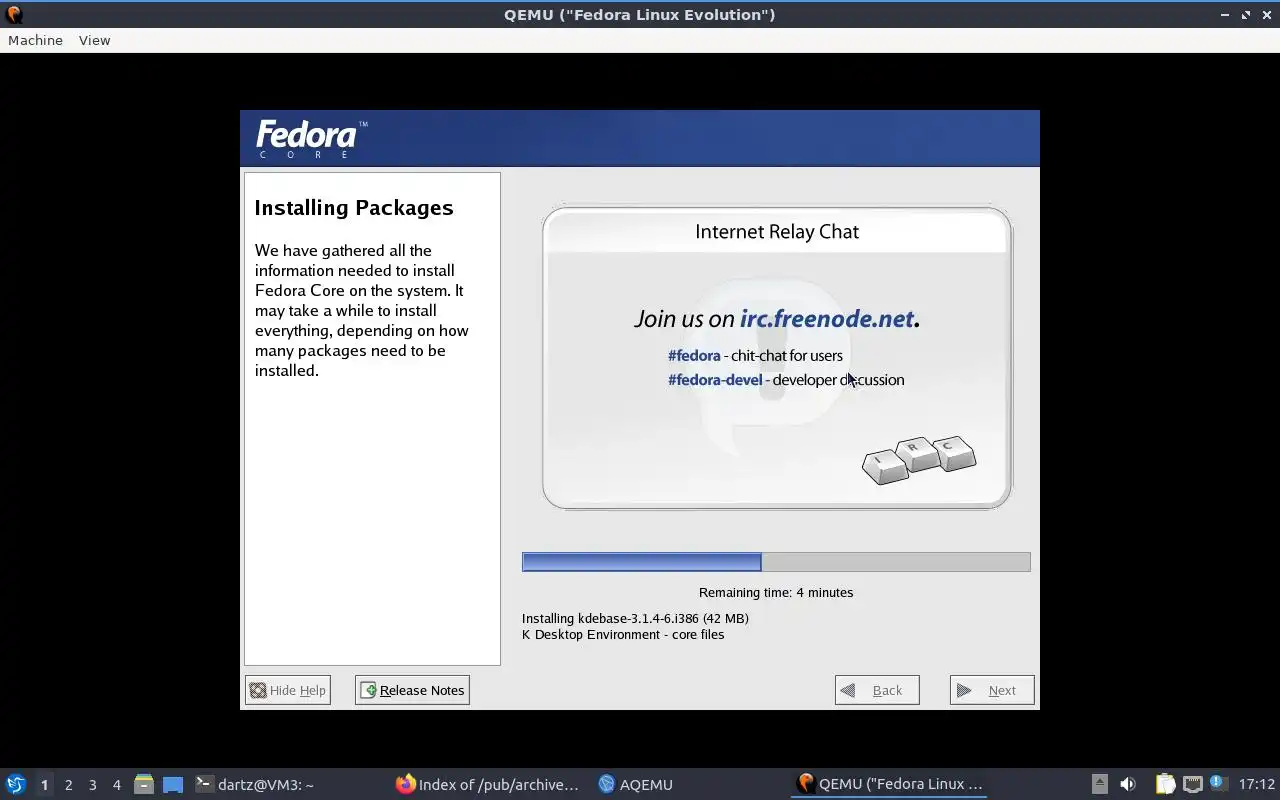Switch to the Firefox Index of /pub/archive window
Image resolution: width=1280 pixels, height=800 pixels.
click(488, 784)
